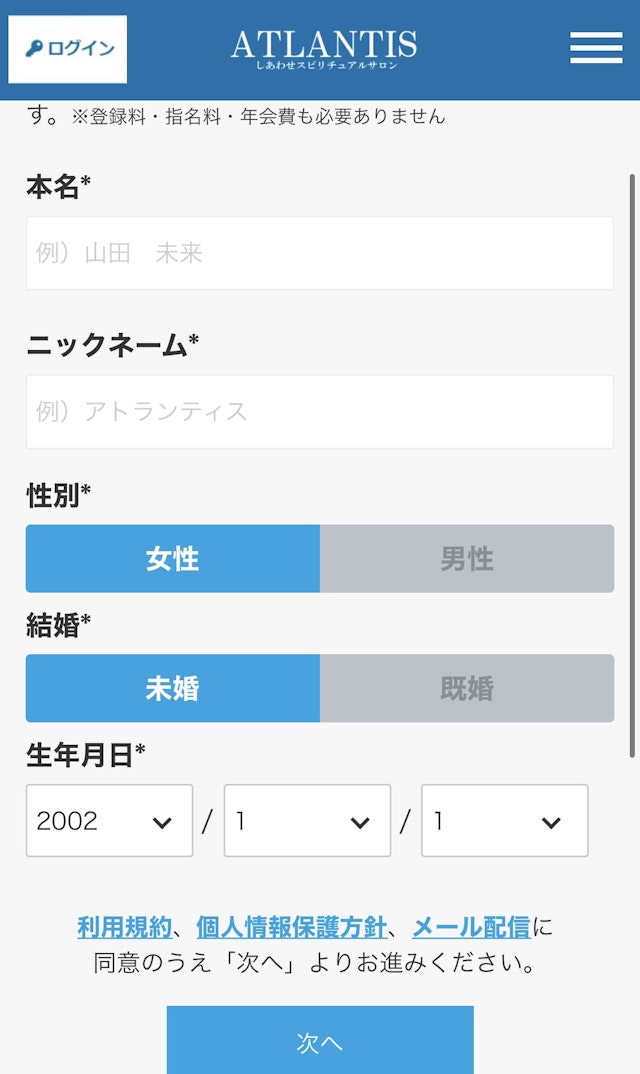Screen dimensions: 640x1074
Task: Click the chevron arrow of the day selector
Action: pyautogui.click(x=551, y=822)
